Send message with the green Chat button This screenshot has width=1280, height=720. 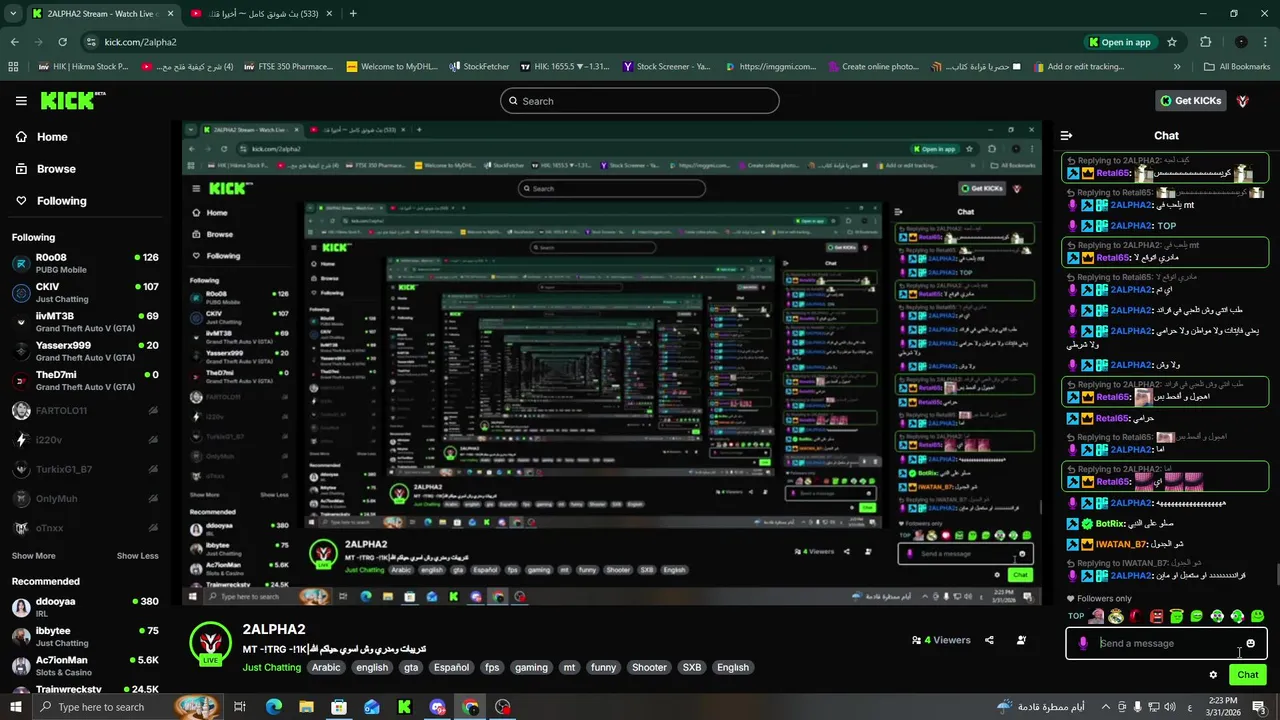pos(1247,675)
